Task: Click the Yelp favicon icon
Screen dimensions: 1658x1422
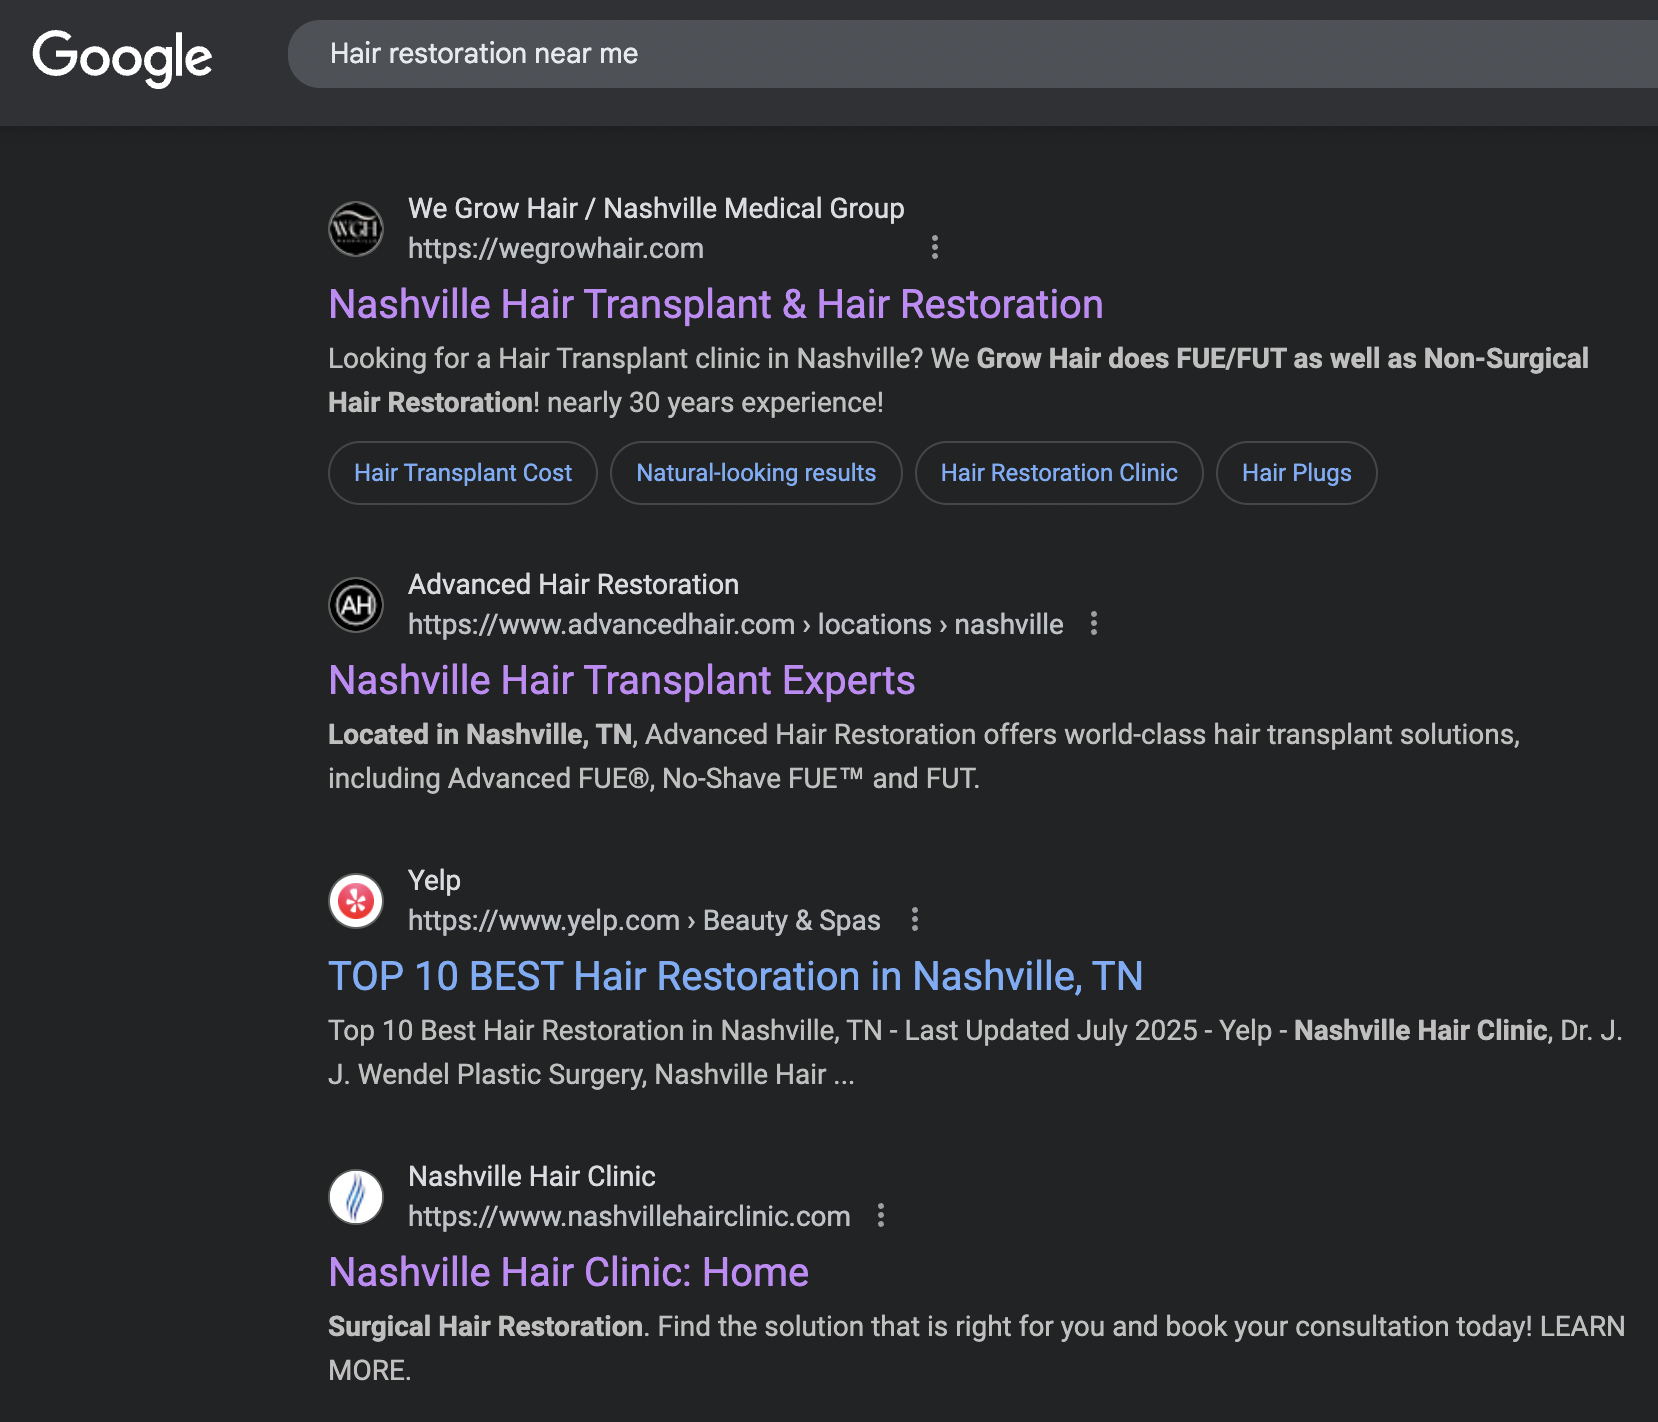Action: (x=356, y=901)
